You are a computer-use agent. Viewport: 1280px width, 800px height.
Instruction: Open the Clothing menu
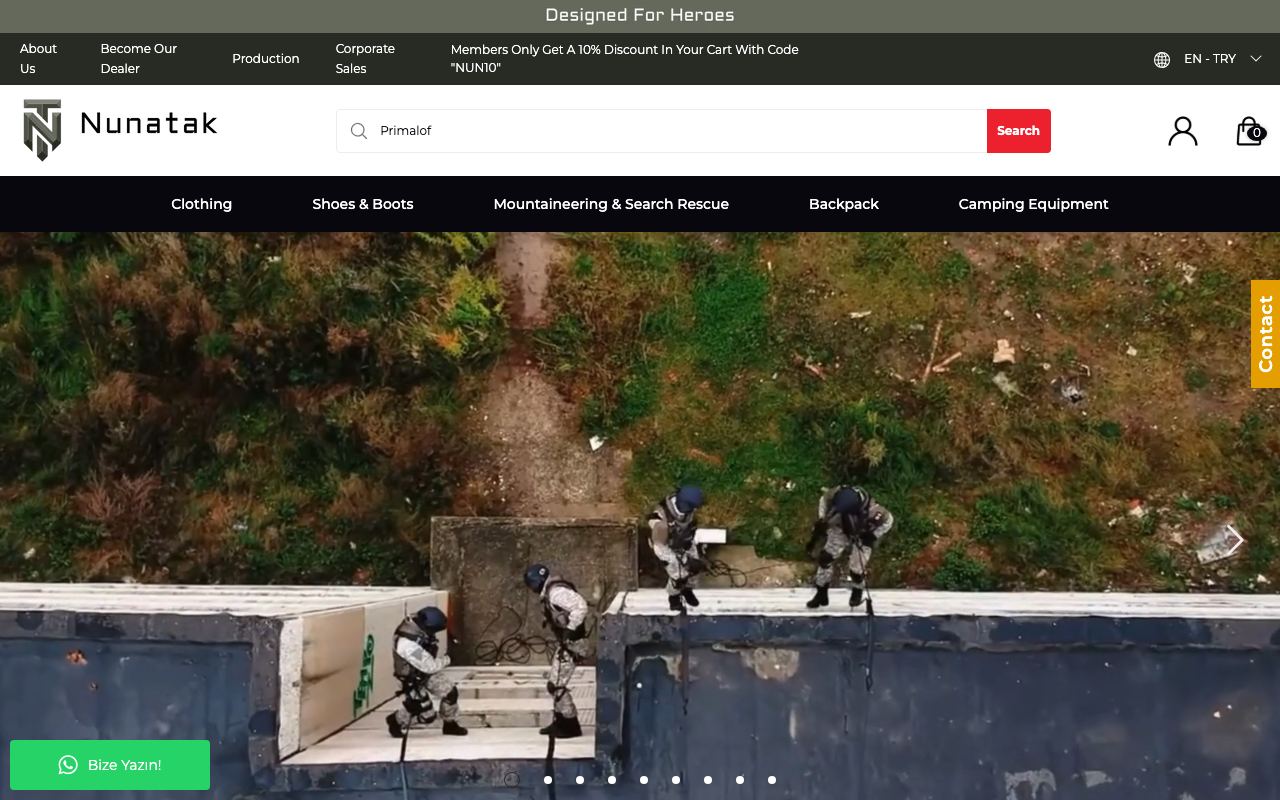click(x=201, y=204)
